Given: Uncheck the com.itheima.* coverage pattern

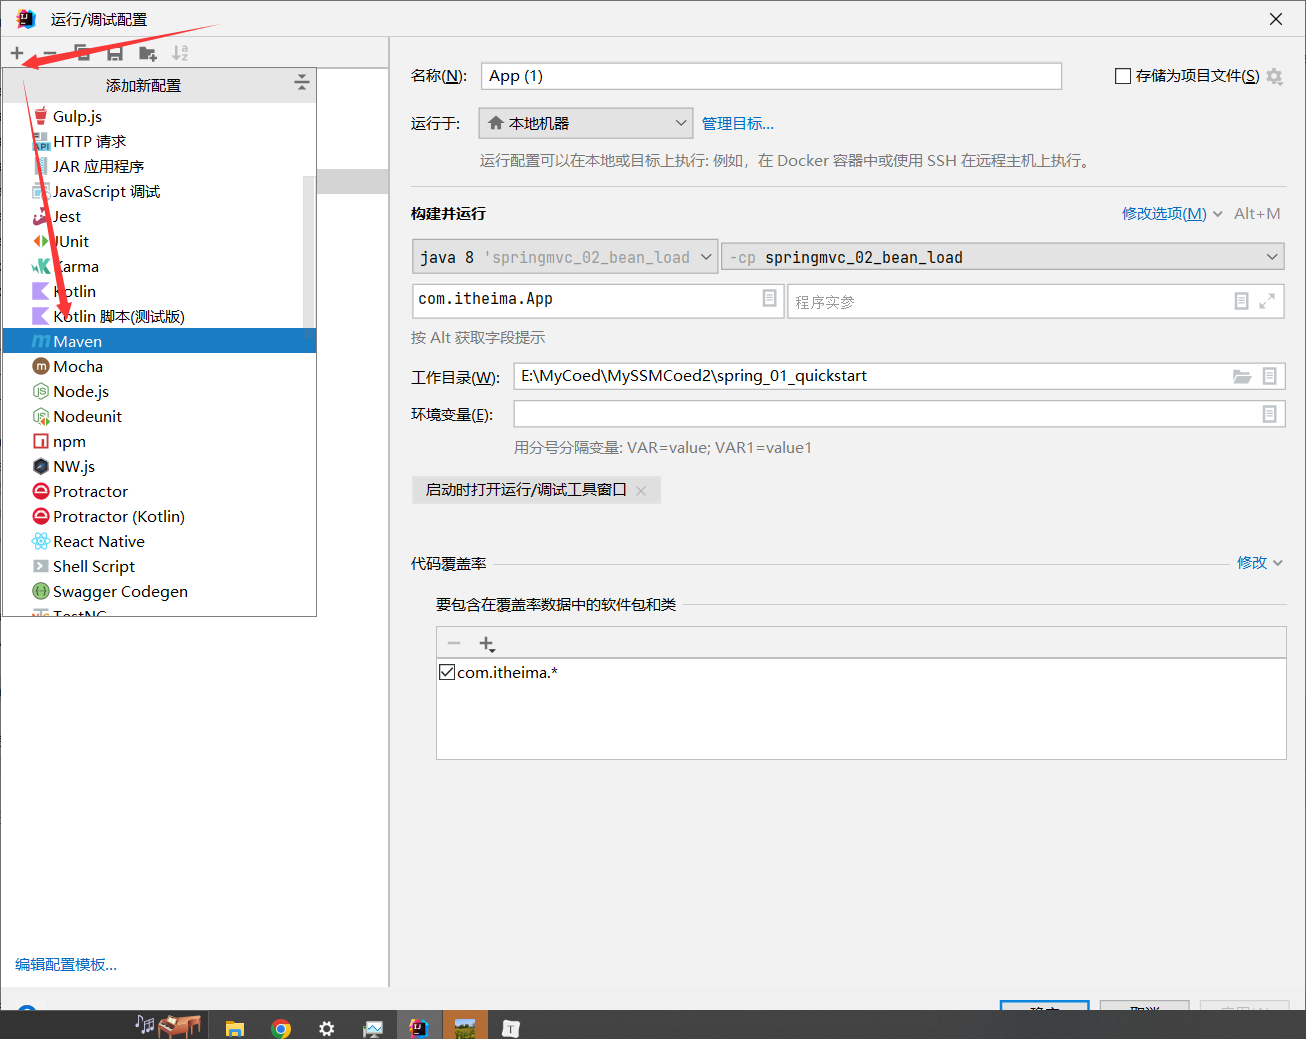Looking at the screenshot, I should (x=447, y=672).
